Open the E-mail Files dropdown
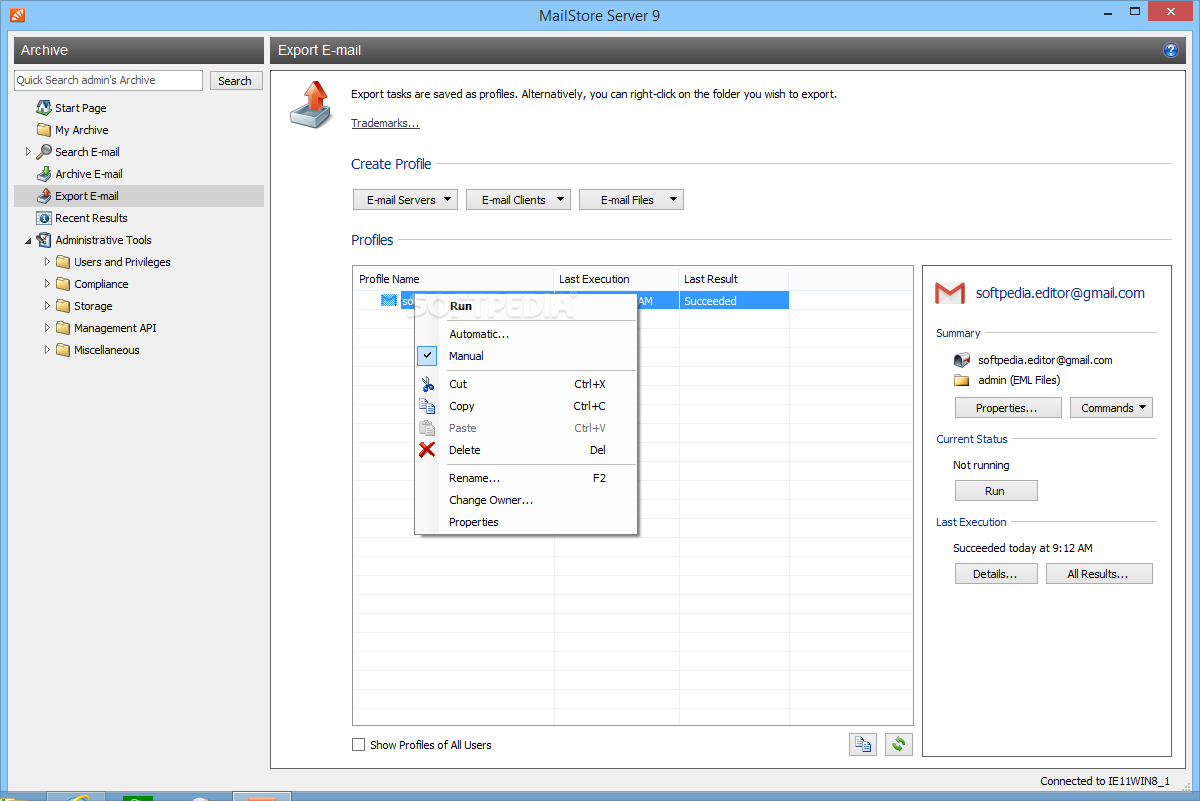Screen dimensions: 1200x801 [x=631, y=200]
